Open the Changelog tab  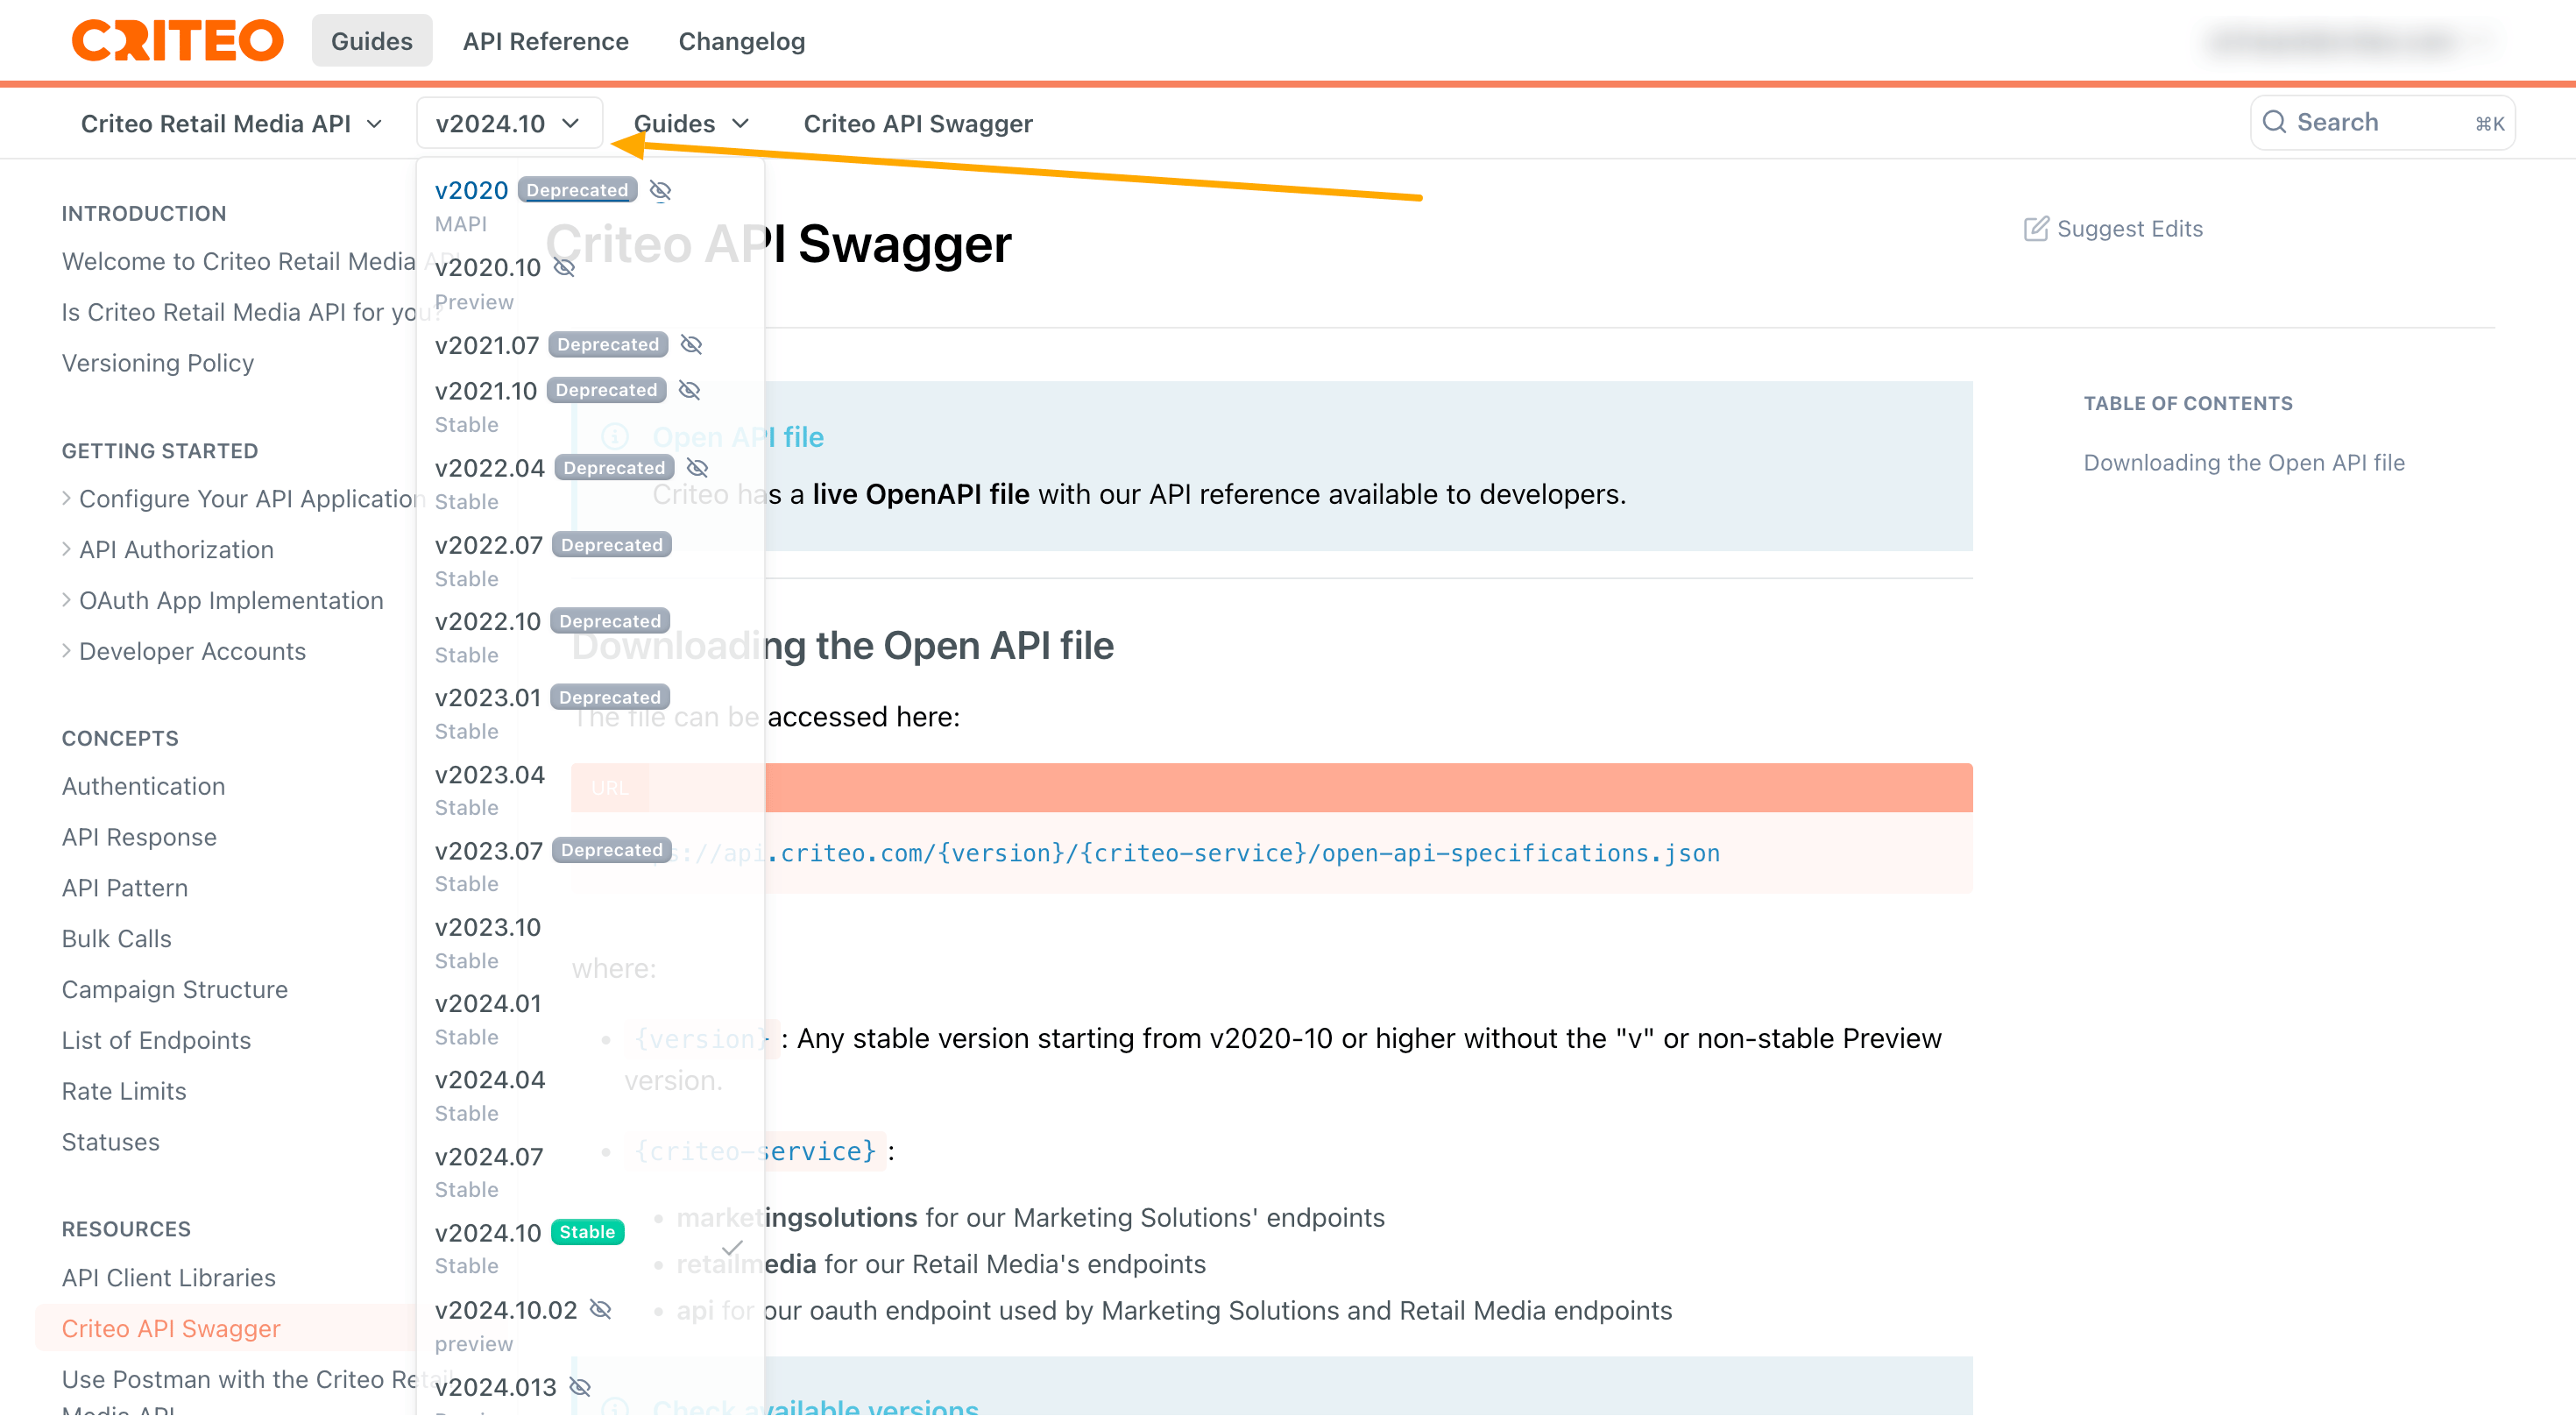(741, 41)
